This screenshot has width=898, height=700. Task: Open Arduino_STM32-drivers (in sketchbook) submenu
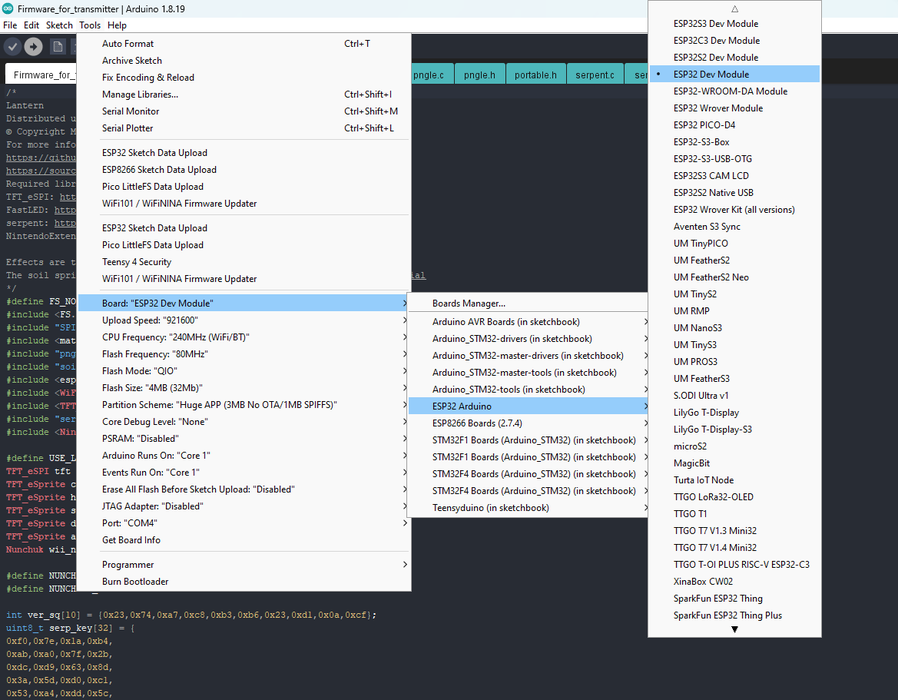[x=528, y=339]
